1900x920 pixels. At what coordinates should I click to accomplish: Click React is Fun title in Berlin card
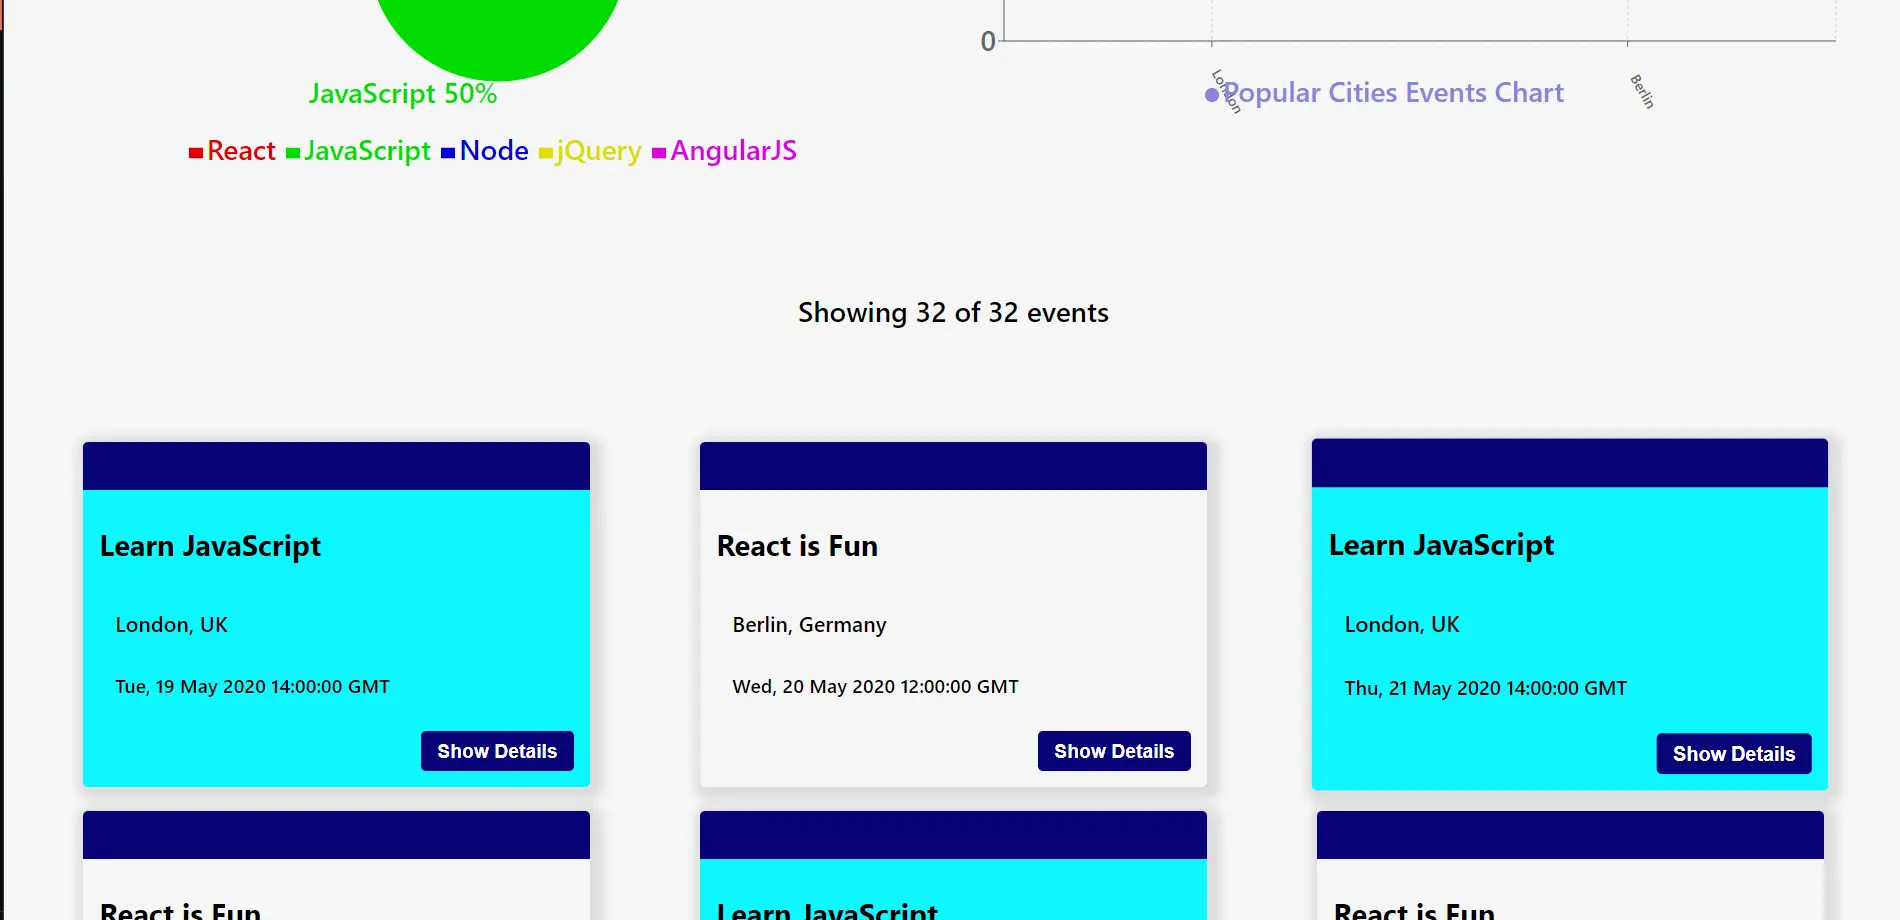797,546
